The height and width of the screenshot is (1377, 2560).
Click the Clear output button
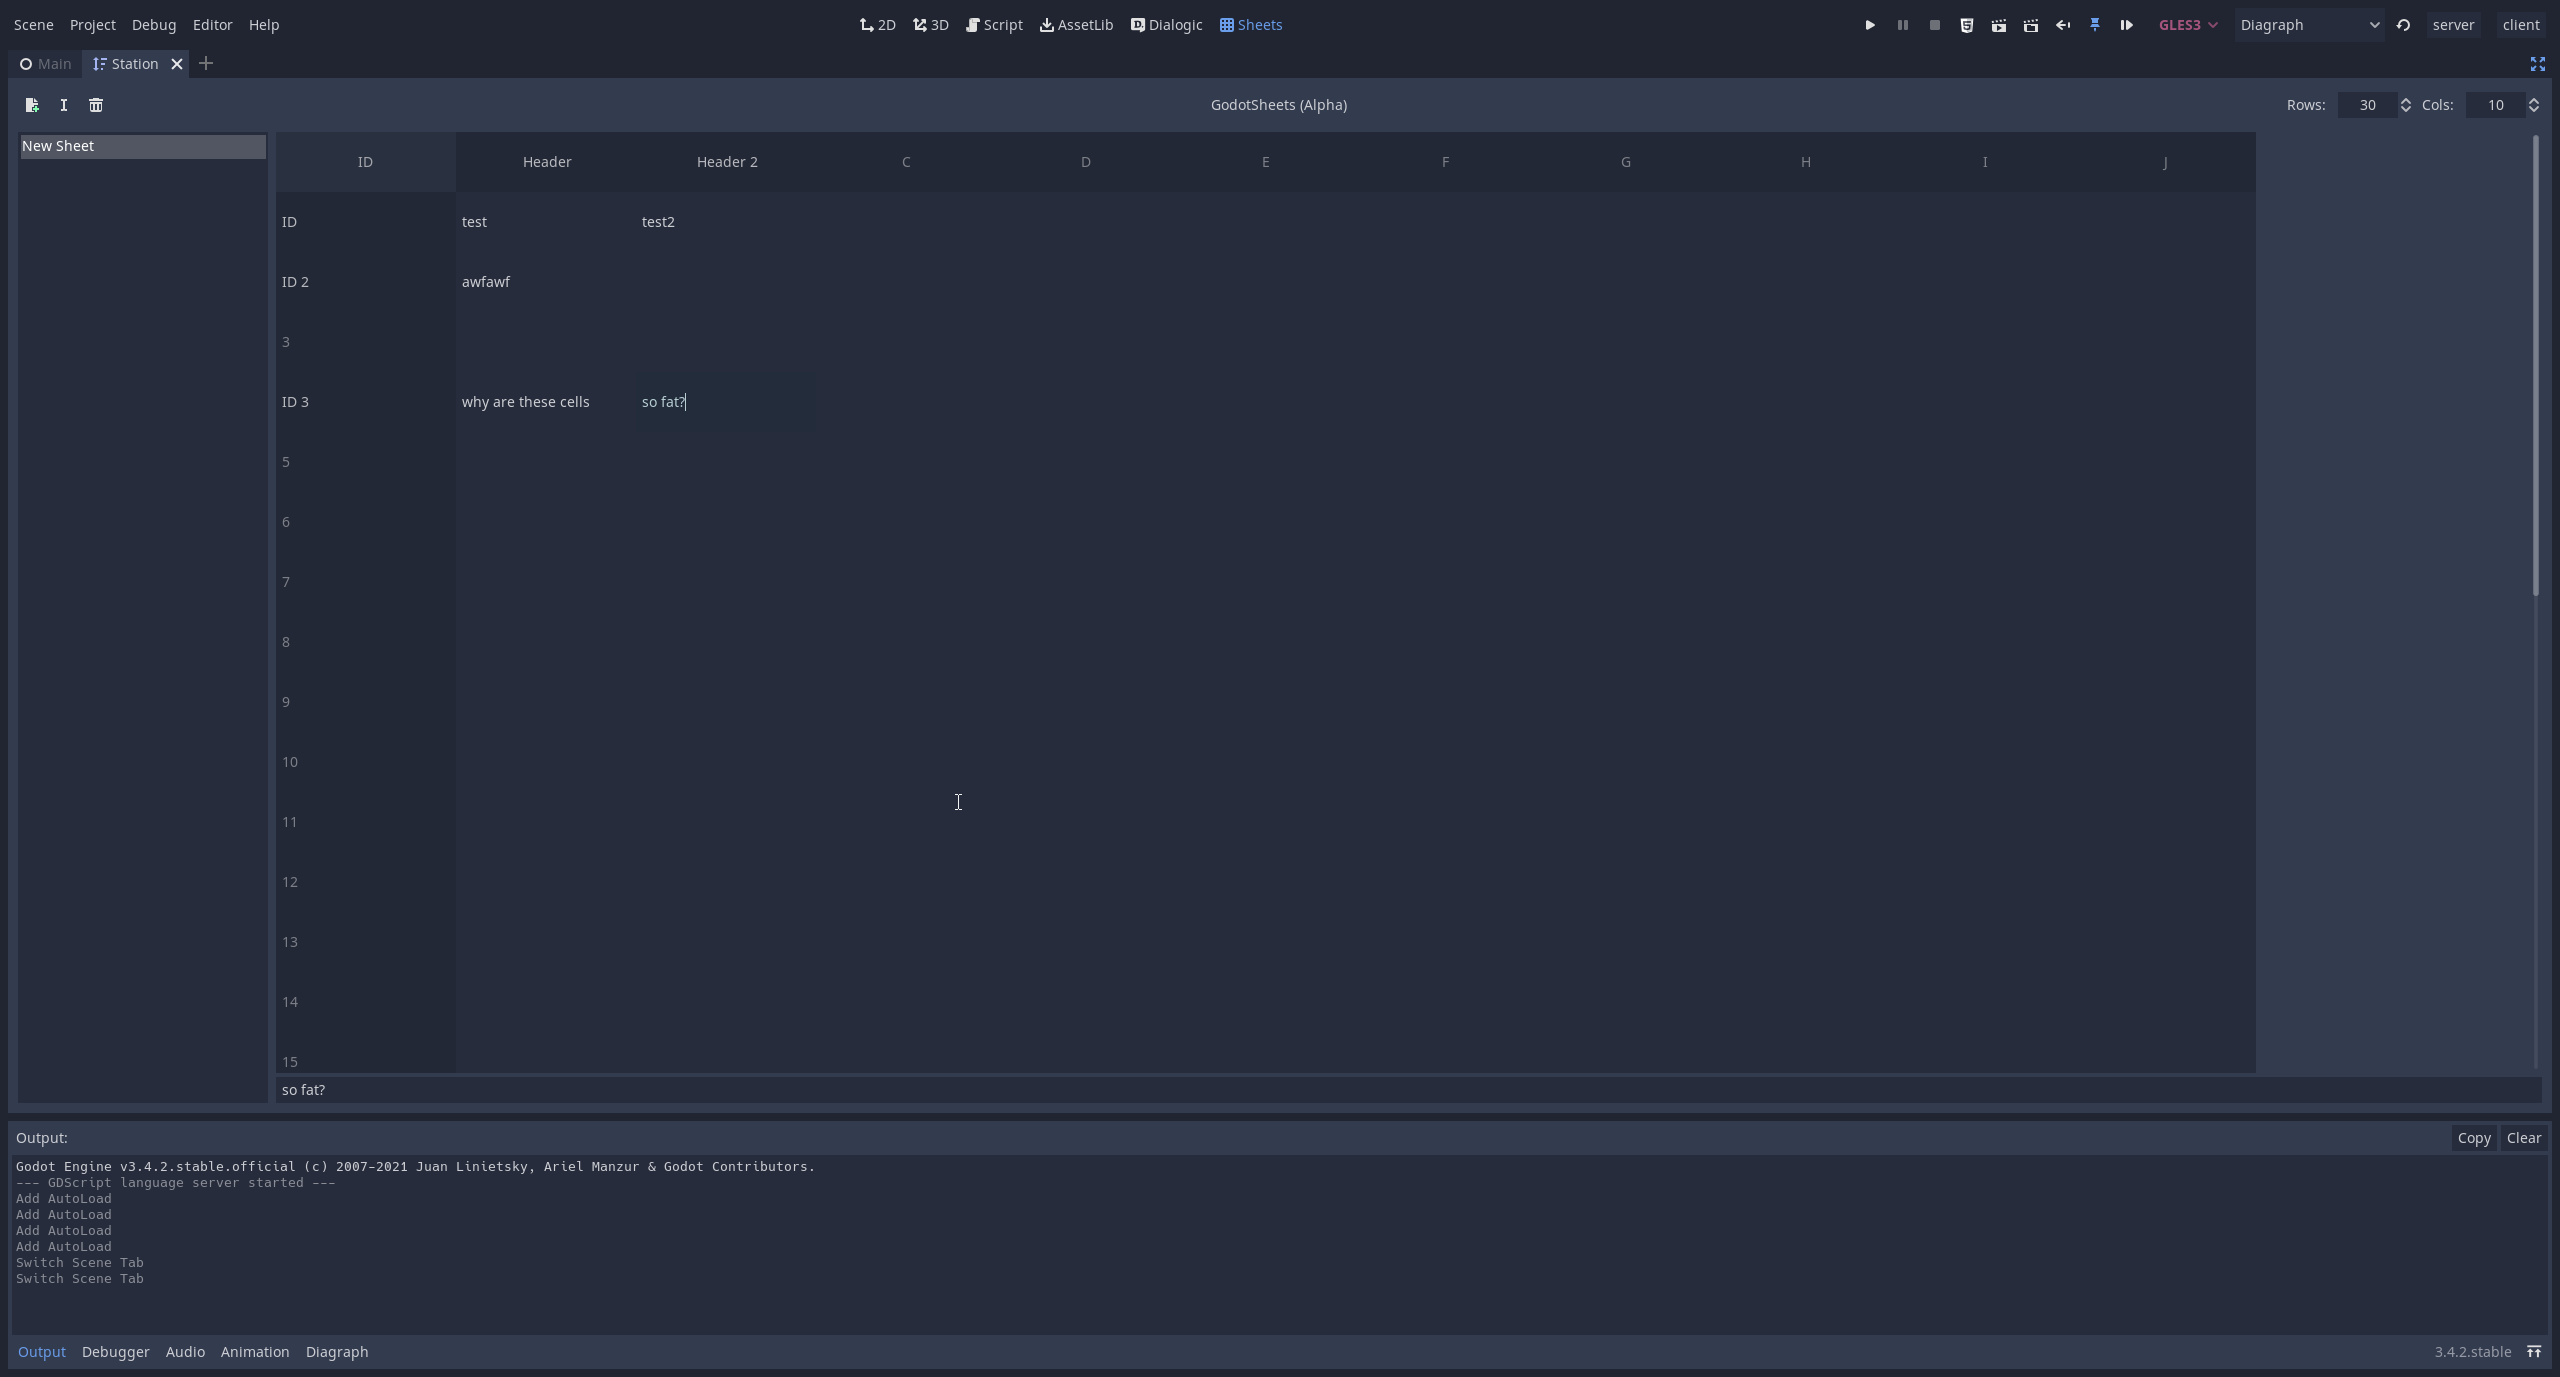[2523, 1138]
